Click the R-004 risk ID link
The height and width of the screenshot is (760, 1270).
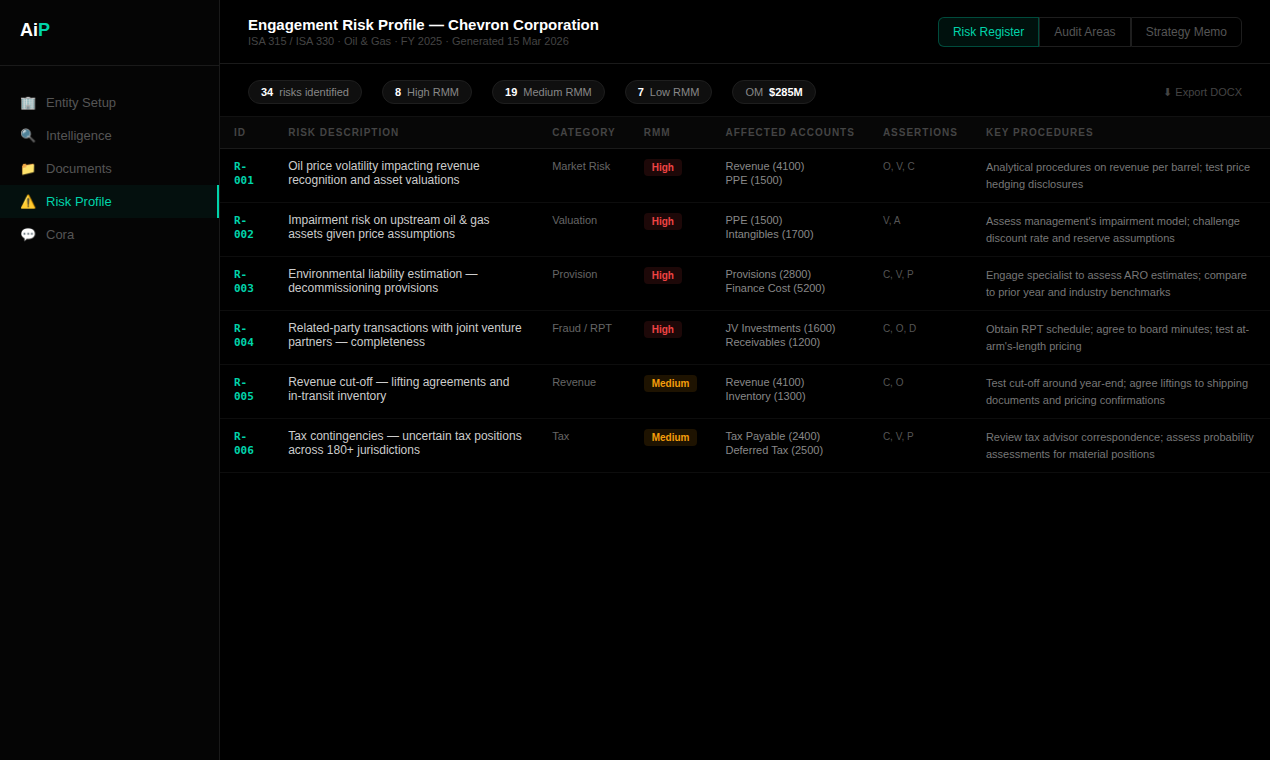click(243, 335)
